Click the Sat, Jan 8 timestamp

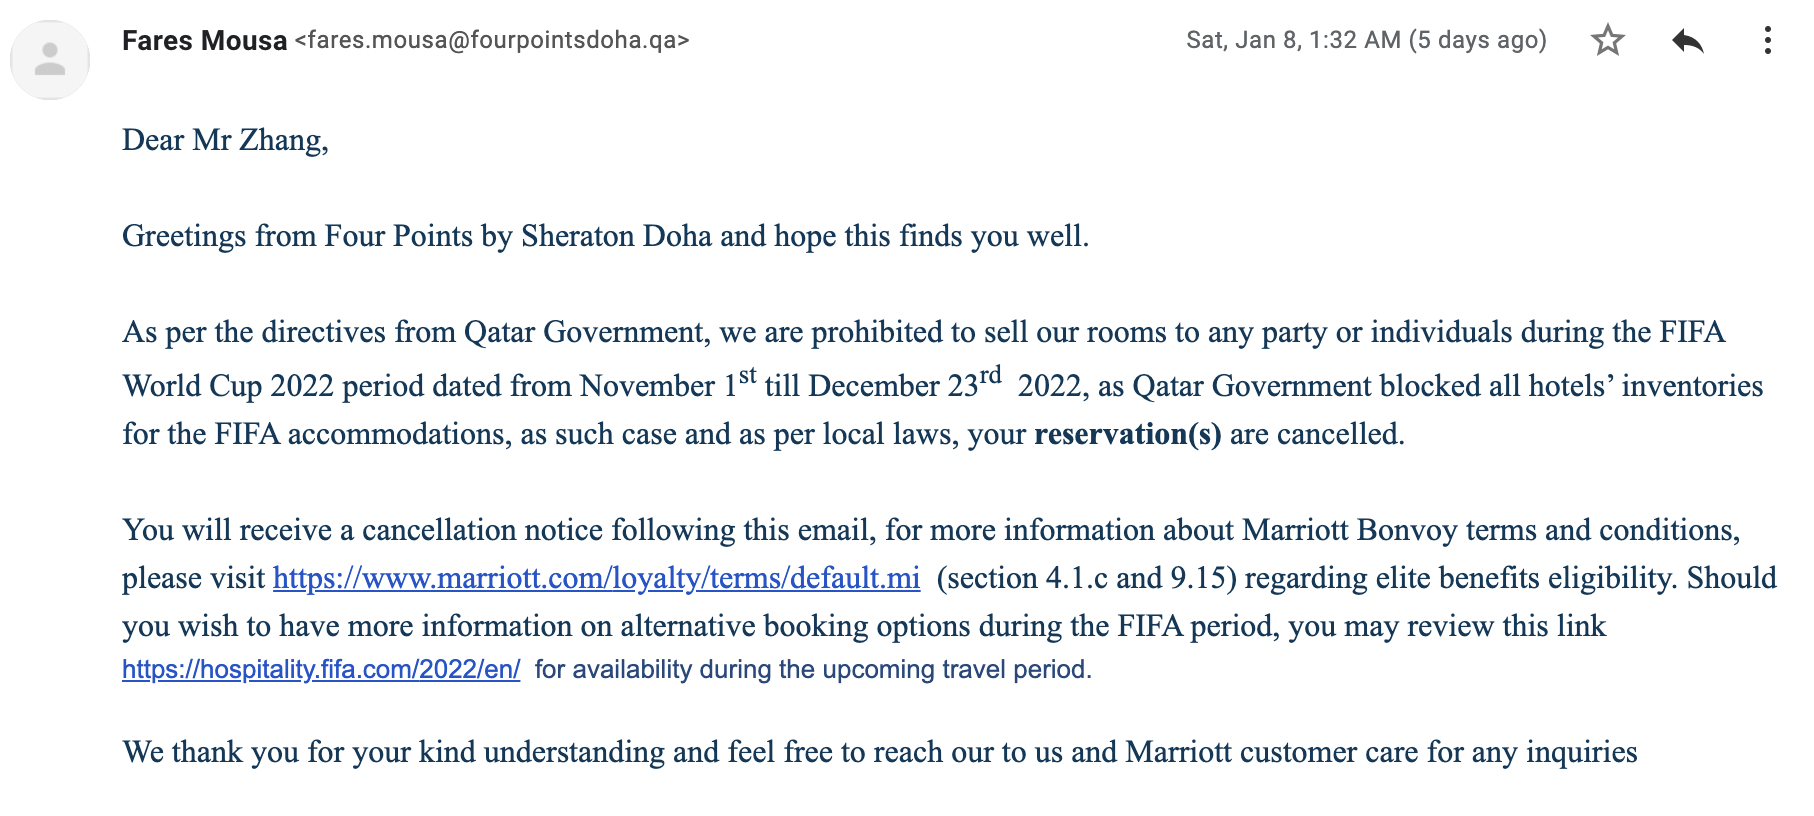coord(1293,40)
